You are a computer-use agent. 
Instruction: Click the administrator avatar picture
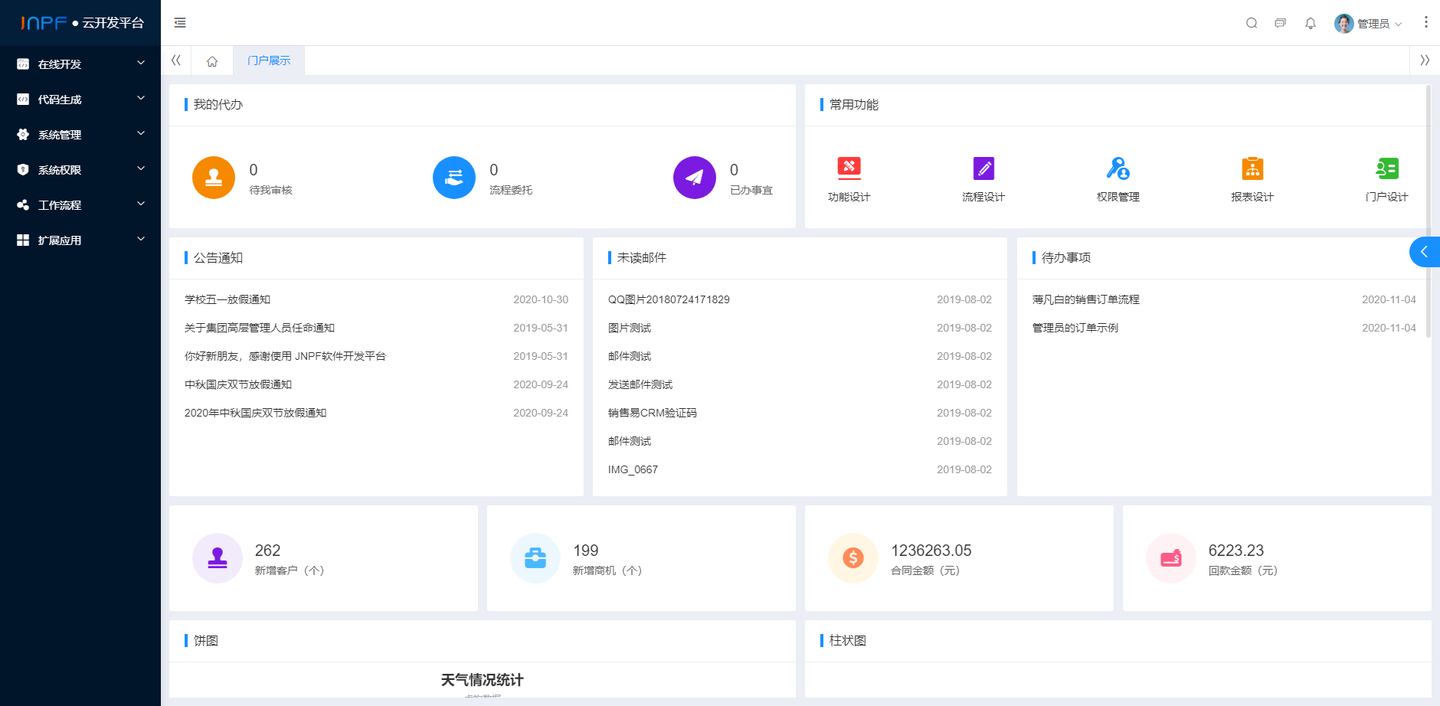coord(1344,23)
